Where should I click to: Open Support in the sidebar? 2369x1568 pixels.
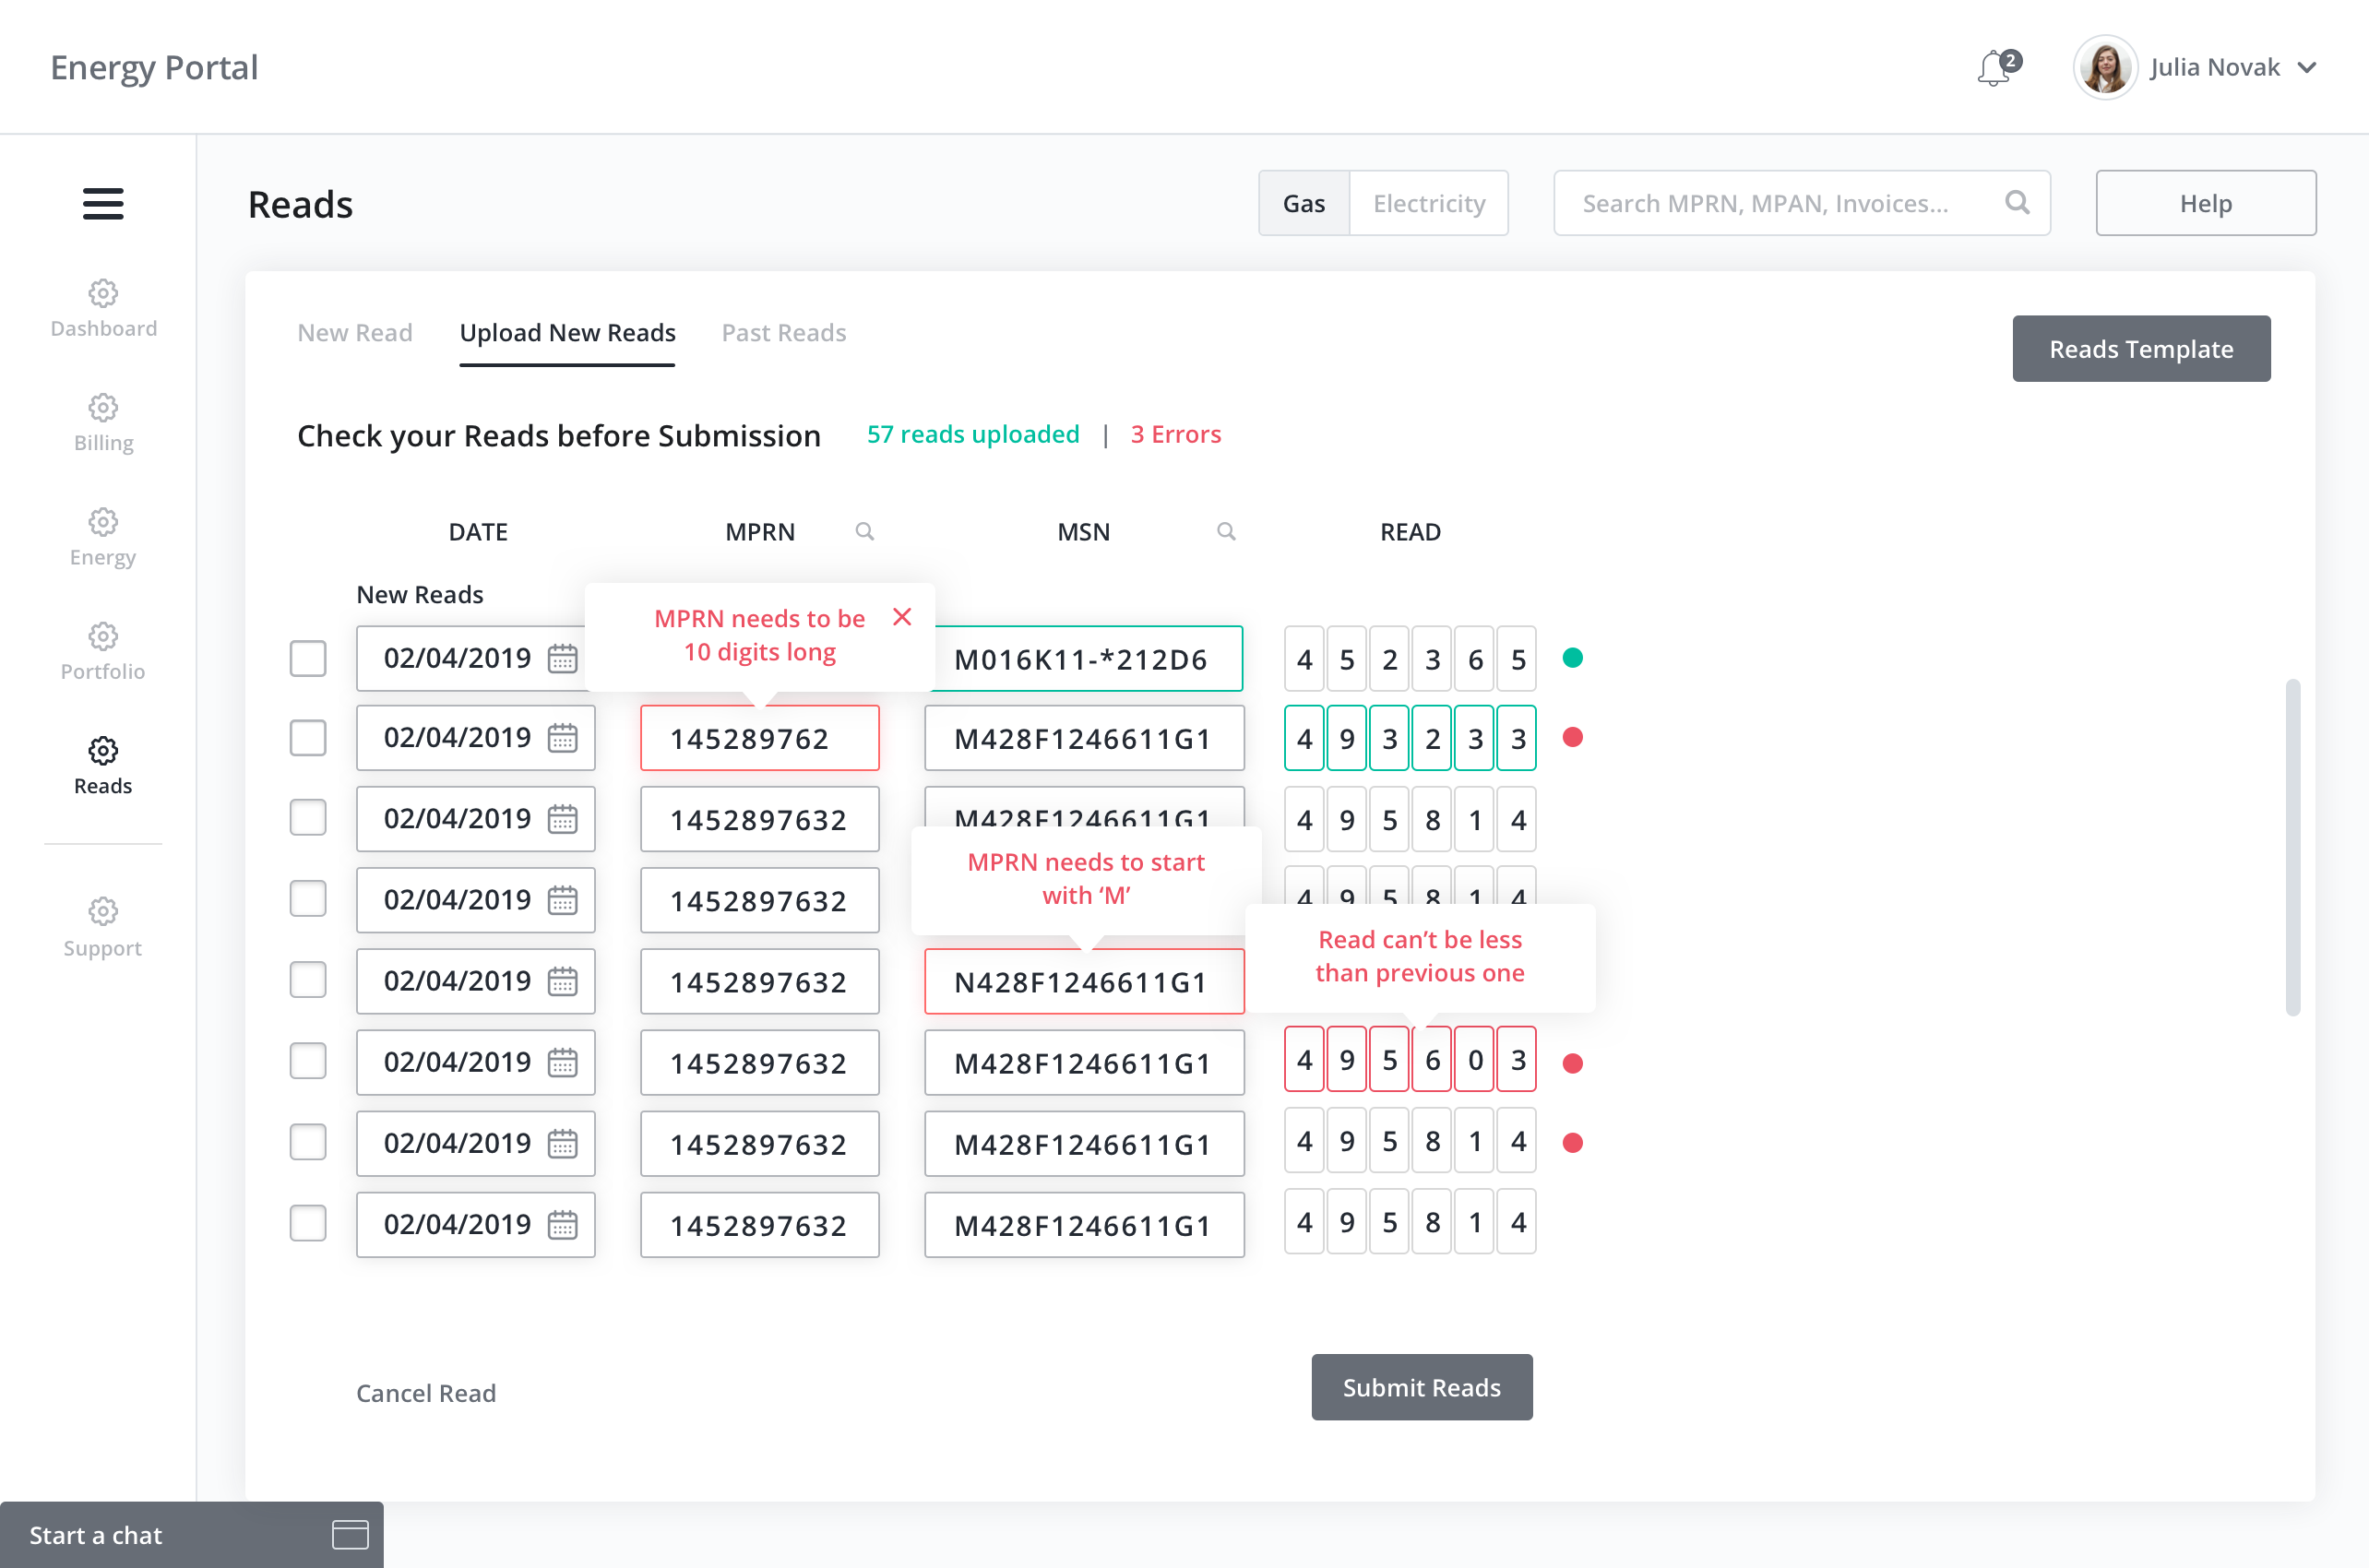(103, 928)
